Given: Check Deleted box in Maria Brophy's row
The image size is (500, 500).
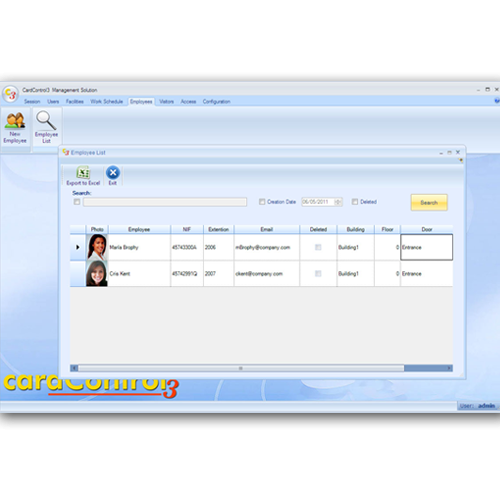Looking at the screenshot, I should click(x=318, y=247).
